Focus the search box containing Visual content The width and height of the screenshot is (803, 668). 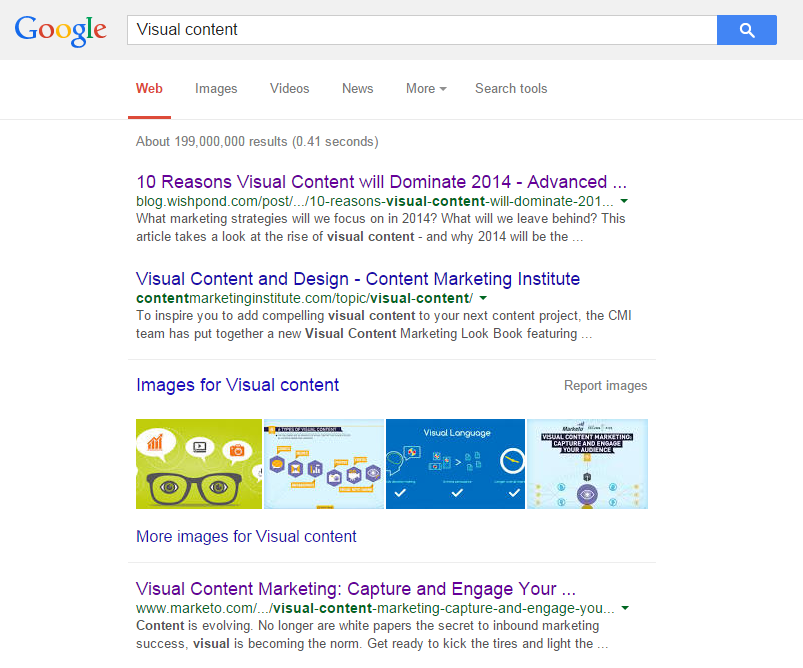[x=422, y=30]
